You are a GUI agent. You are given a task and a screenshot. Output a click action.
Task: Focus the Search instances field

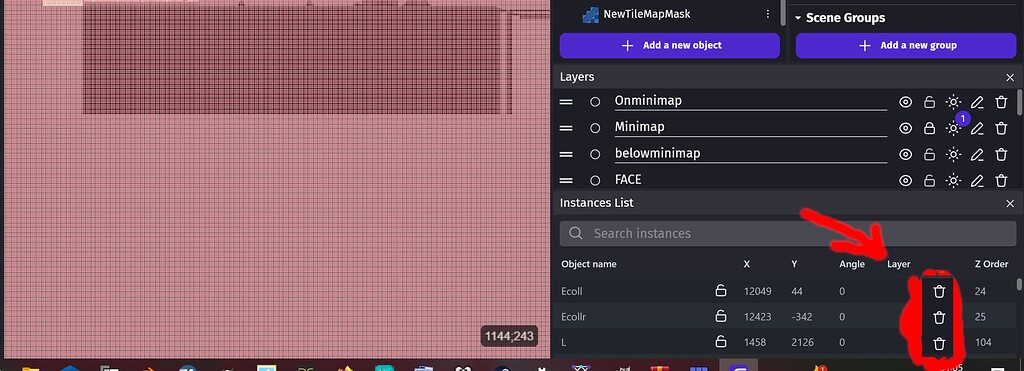click(788, 233)
